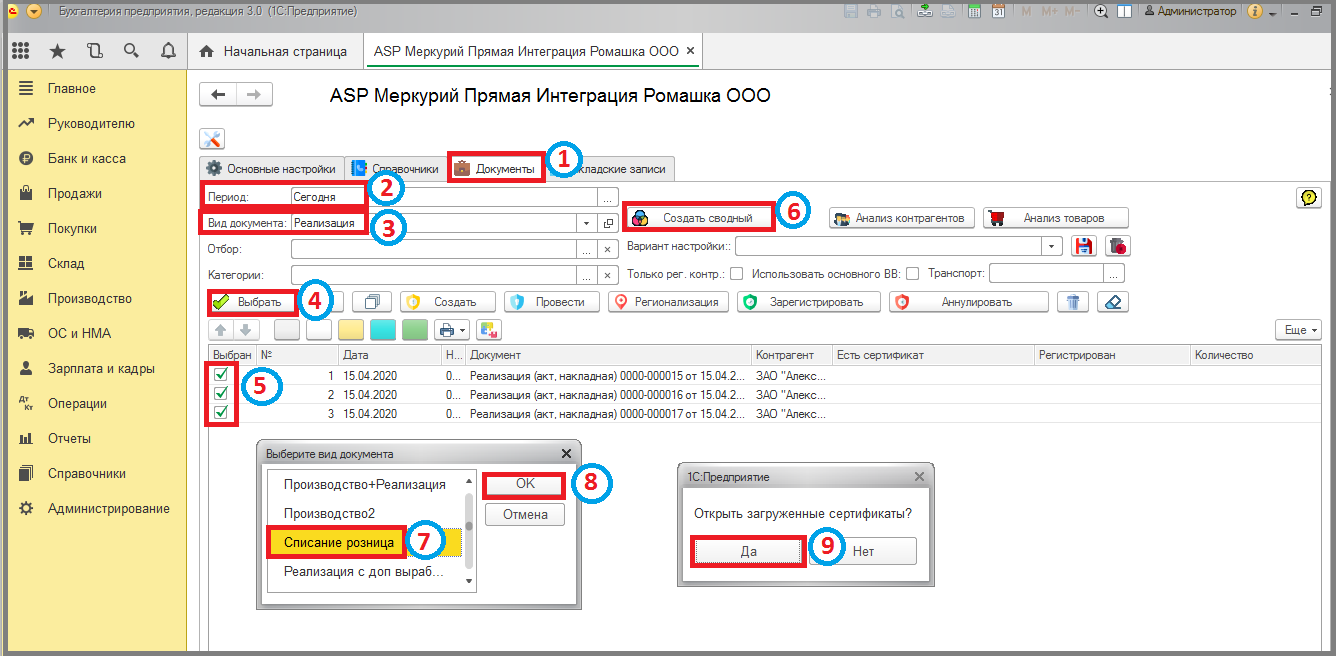Click the Выбрать button

pos(254,301)
